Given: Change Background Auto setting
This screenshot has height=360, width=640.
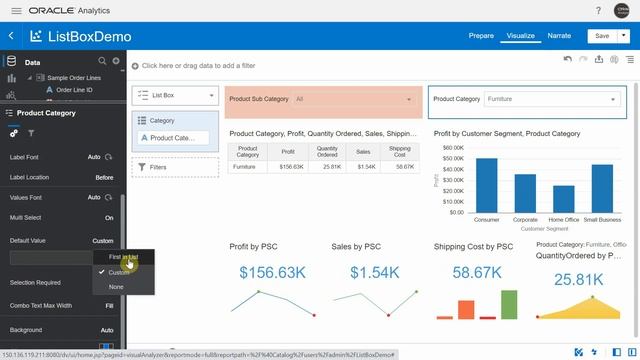Looking at the screenshot, I should [107, 330].
